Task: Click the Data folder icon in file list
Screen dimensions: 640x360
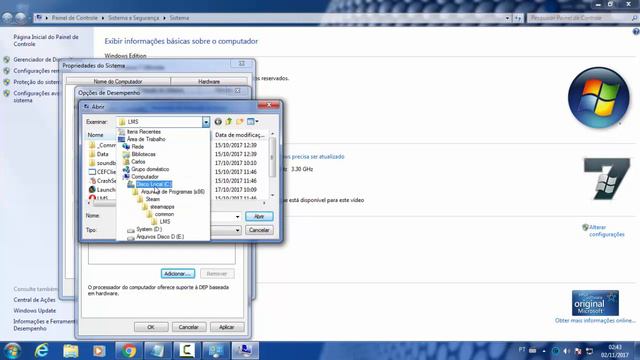Action: (x=92, y=154)
